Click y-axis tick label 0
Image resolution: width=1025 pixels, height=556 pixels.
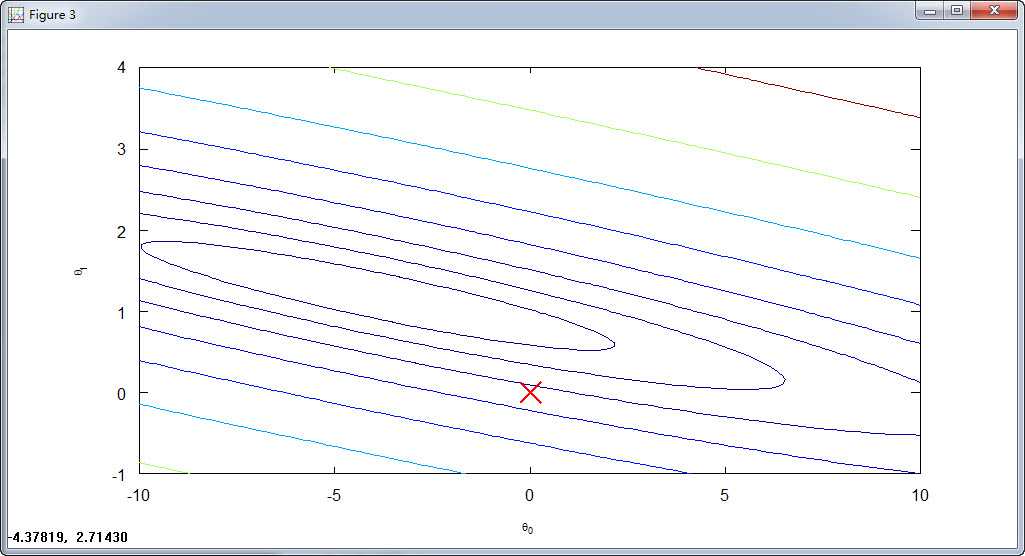click(x=122, y=394)
